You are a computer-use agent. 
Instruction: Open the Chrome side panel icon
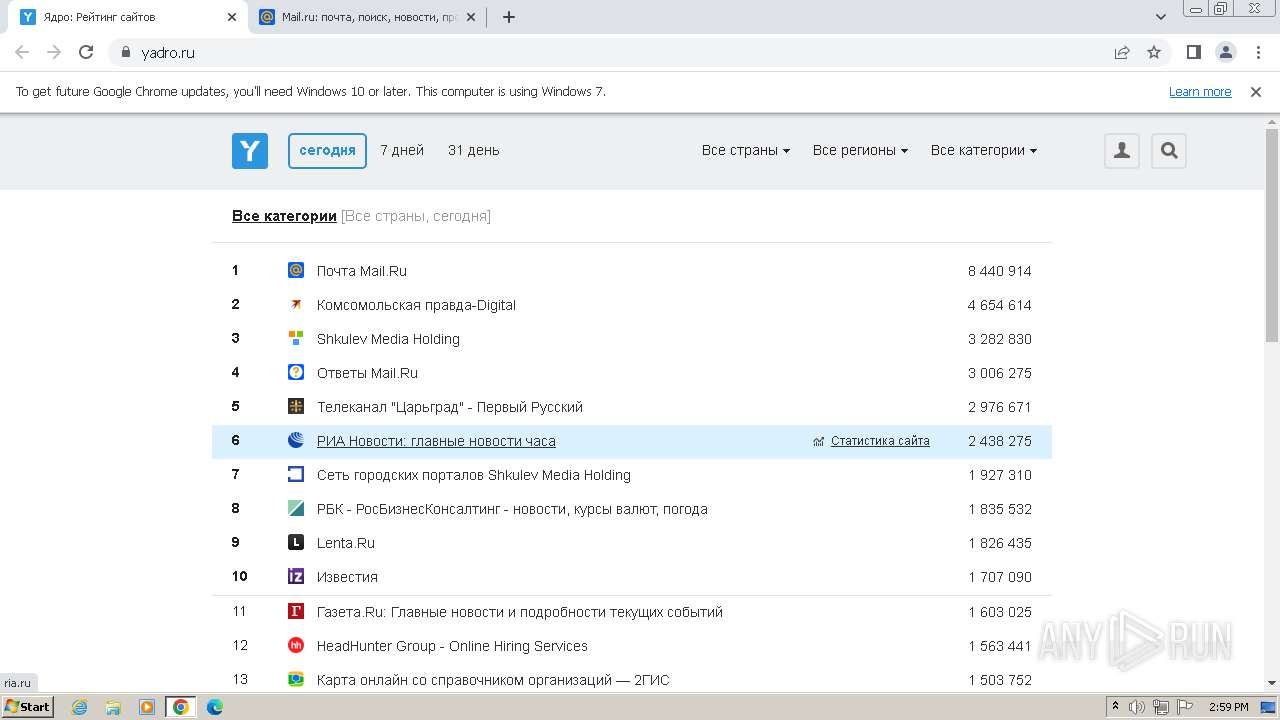(x=1194, y=52)
